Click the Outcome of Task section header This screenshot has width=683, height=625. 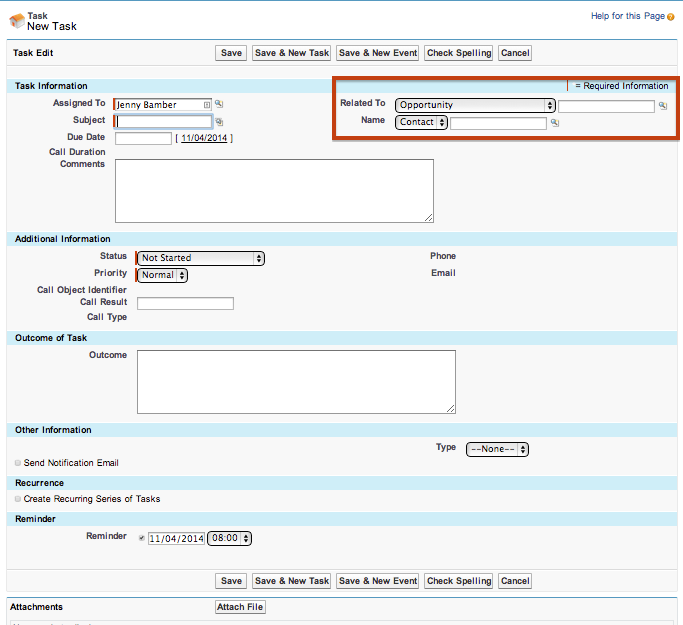51,338
